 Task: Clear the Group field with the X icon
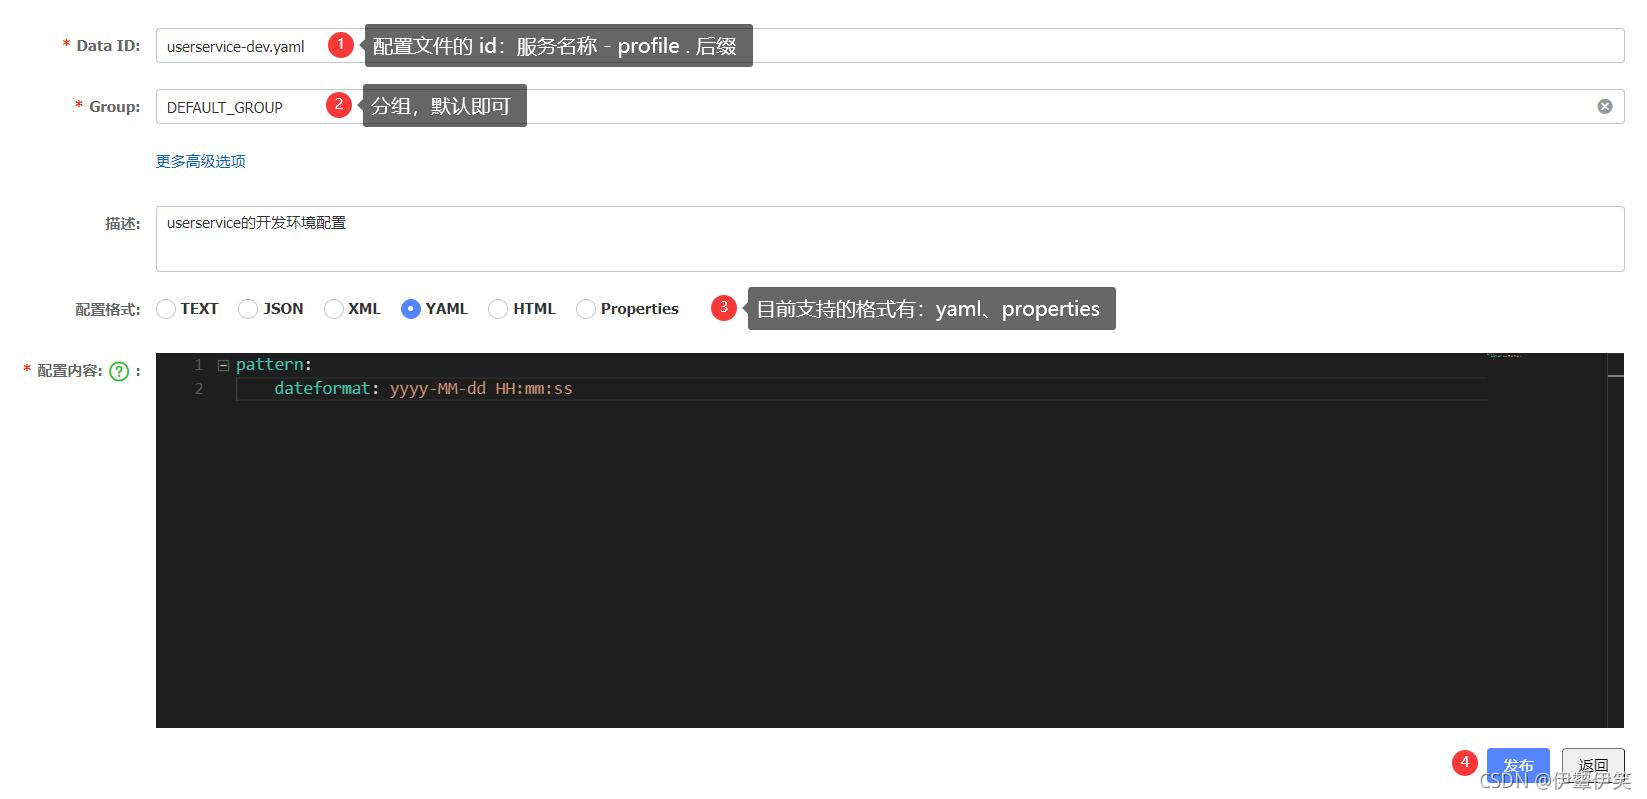(x=1604, y=106)
